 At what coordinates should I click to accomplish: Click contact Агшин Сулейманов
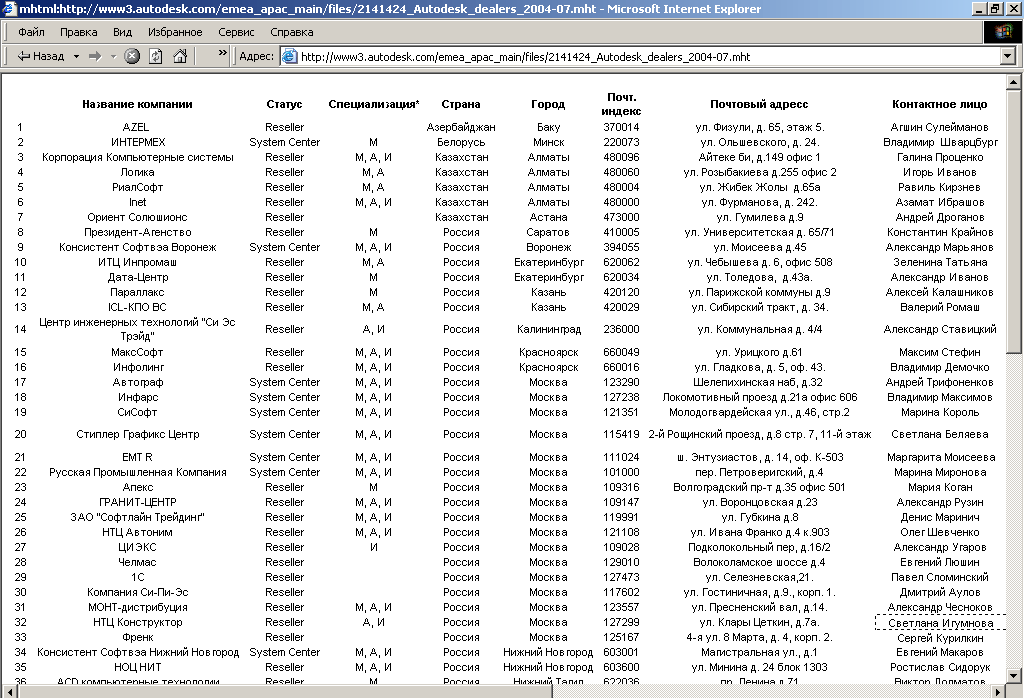click(940, 127)
